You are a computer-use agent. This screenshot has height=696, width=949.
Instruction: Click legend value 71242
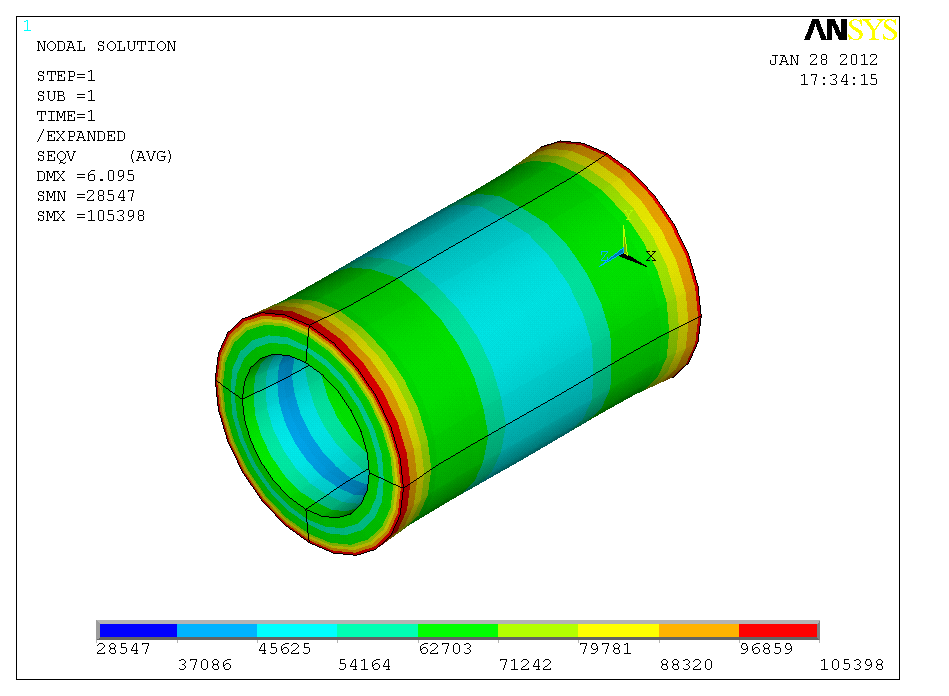pos(525,665)
